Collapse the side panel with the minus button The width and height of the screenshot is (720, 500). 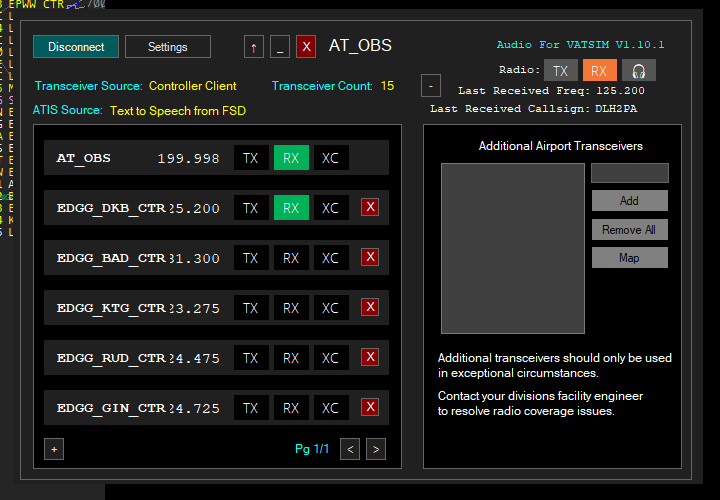(431, 85)
